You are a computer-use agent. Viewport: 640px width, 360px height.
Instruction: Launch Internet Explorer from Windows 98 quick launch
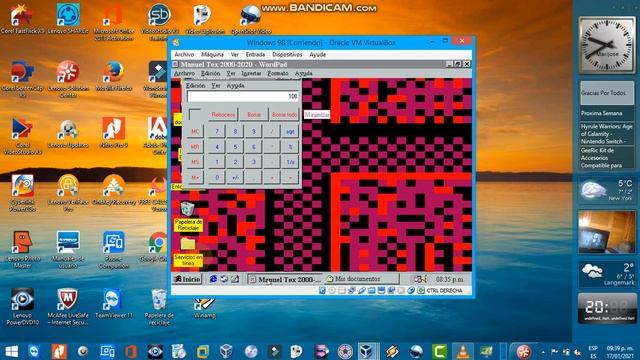213,279
